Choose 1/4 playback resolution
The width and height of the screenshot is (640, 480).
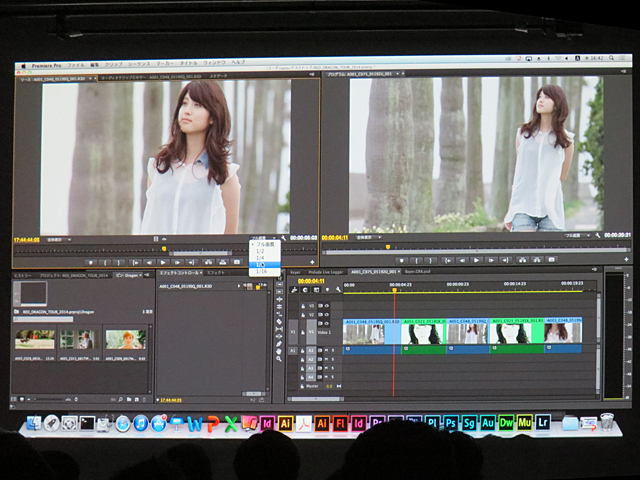(x=264, y=258)
